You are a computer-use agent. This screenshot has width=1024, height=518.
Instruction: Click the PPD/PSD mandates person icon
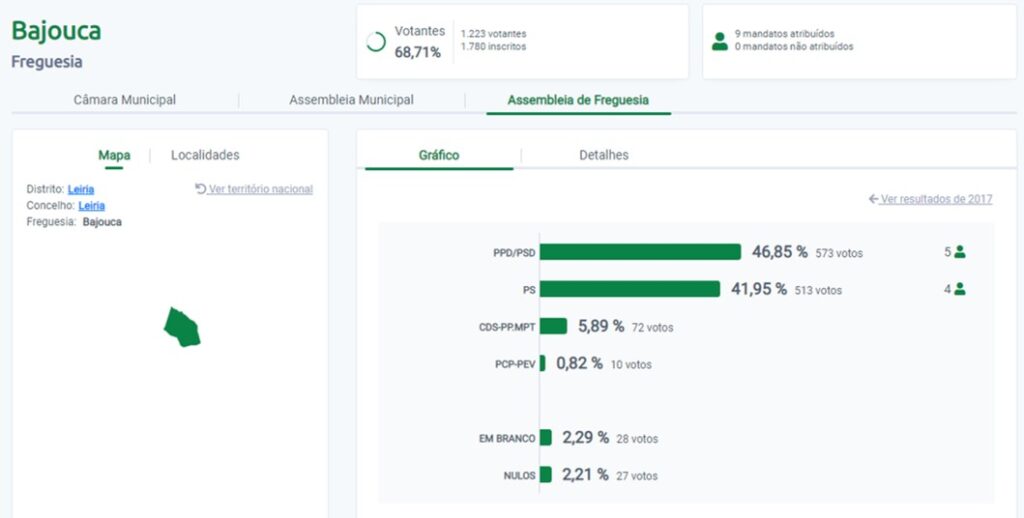click(x=960, y=252)
